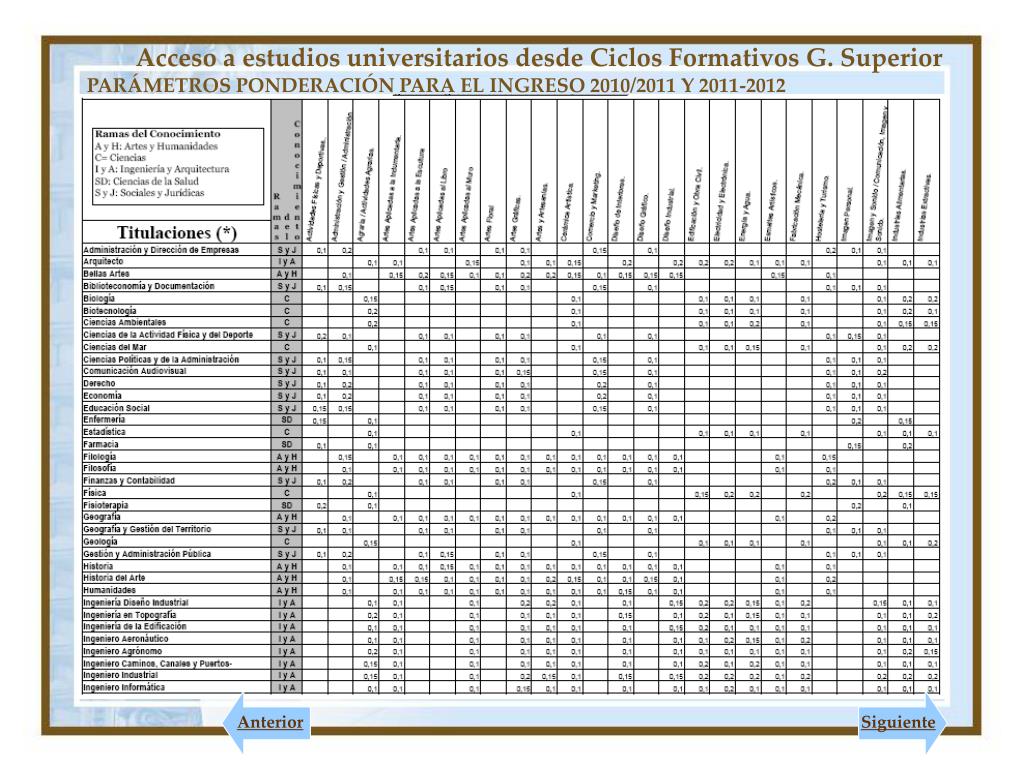The image size is (1024, 768).
Task: Click the Bellas Artes row name
Action: pos(106,274)
